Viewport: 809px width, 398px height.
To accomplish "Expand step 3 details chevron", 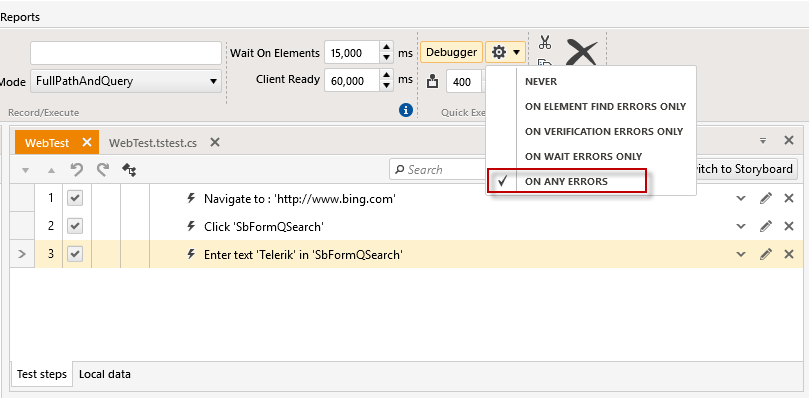I will (741, 253).
